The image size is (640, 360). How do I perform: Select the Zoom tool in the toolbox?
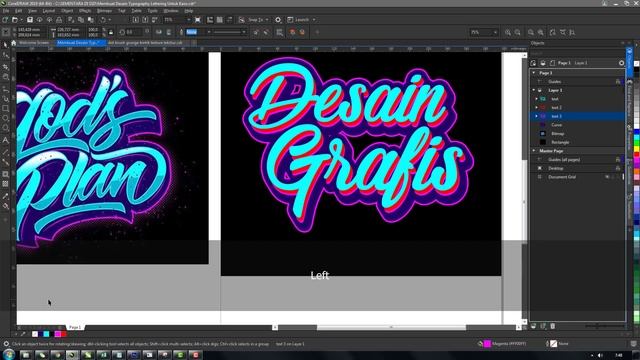tap(5, 77)
